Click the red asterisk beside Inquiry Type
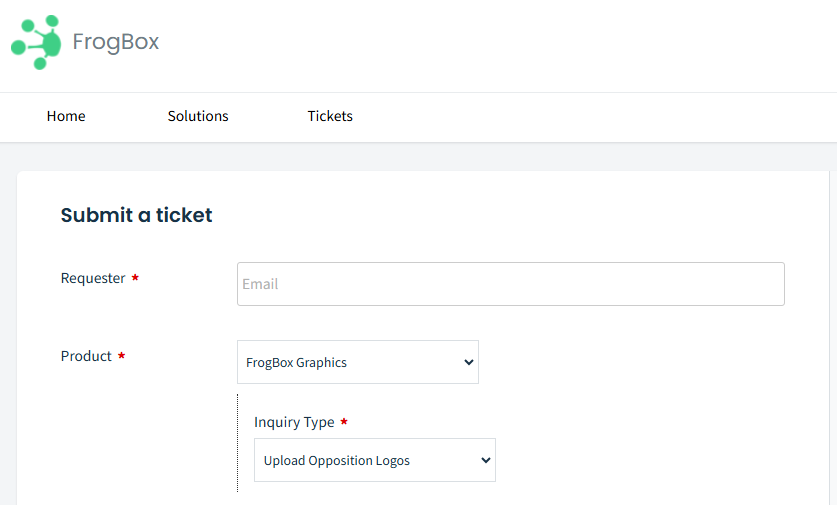 pyautogui.click(x=344, y=422)
